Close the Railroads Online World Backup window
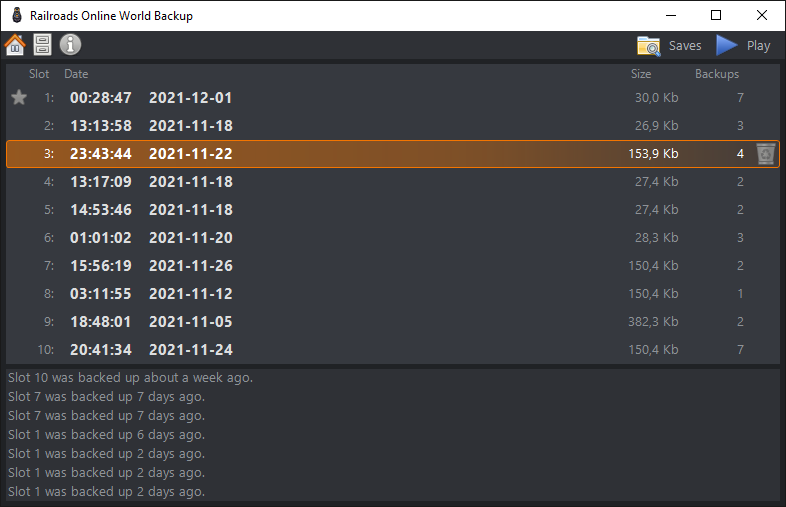786x507 pixels. 761,16
